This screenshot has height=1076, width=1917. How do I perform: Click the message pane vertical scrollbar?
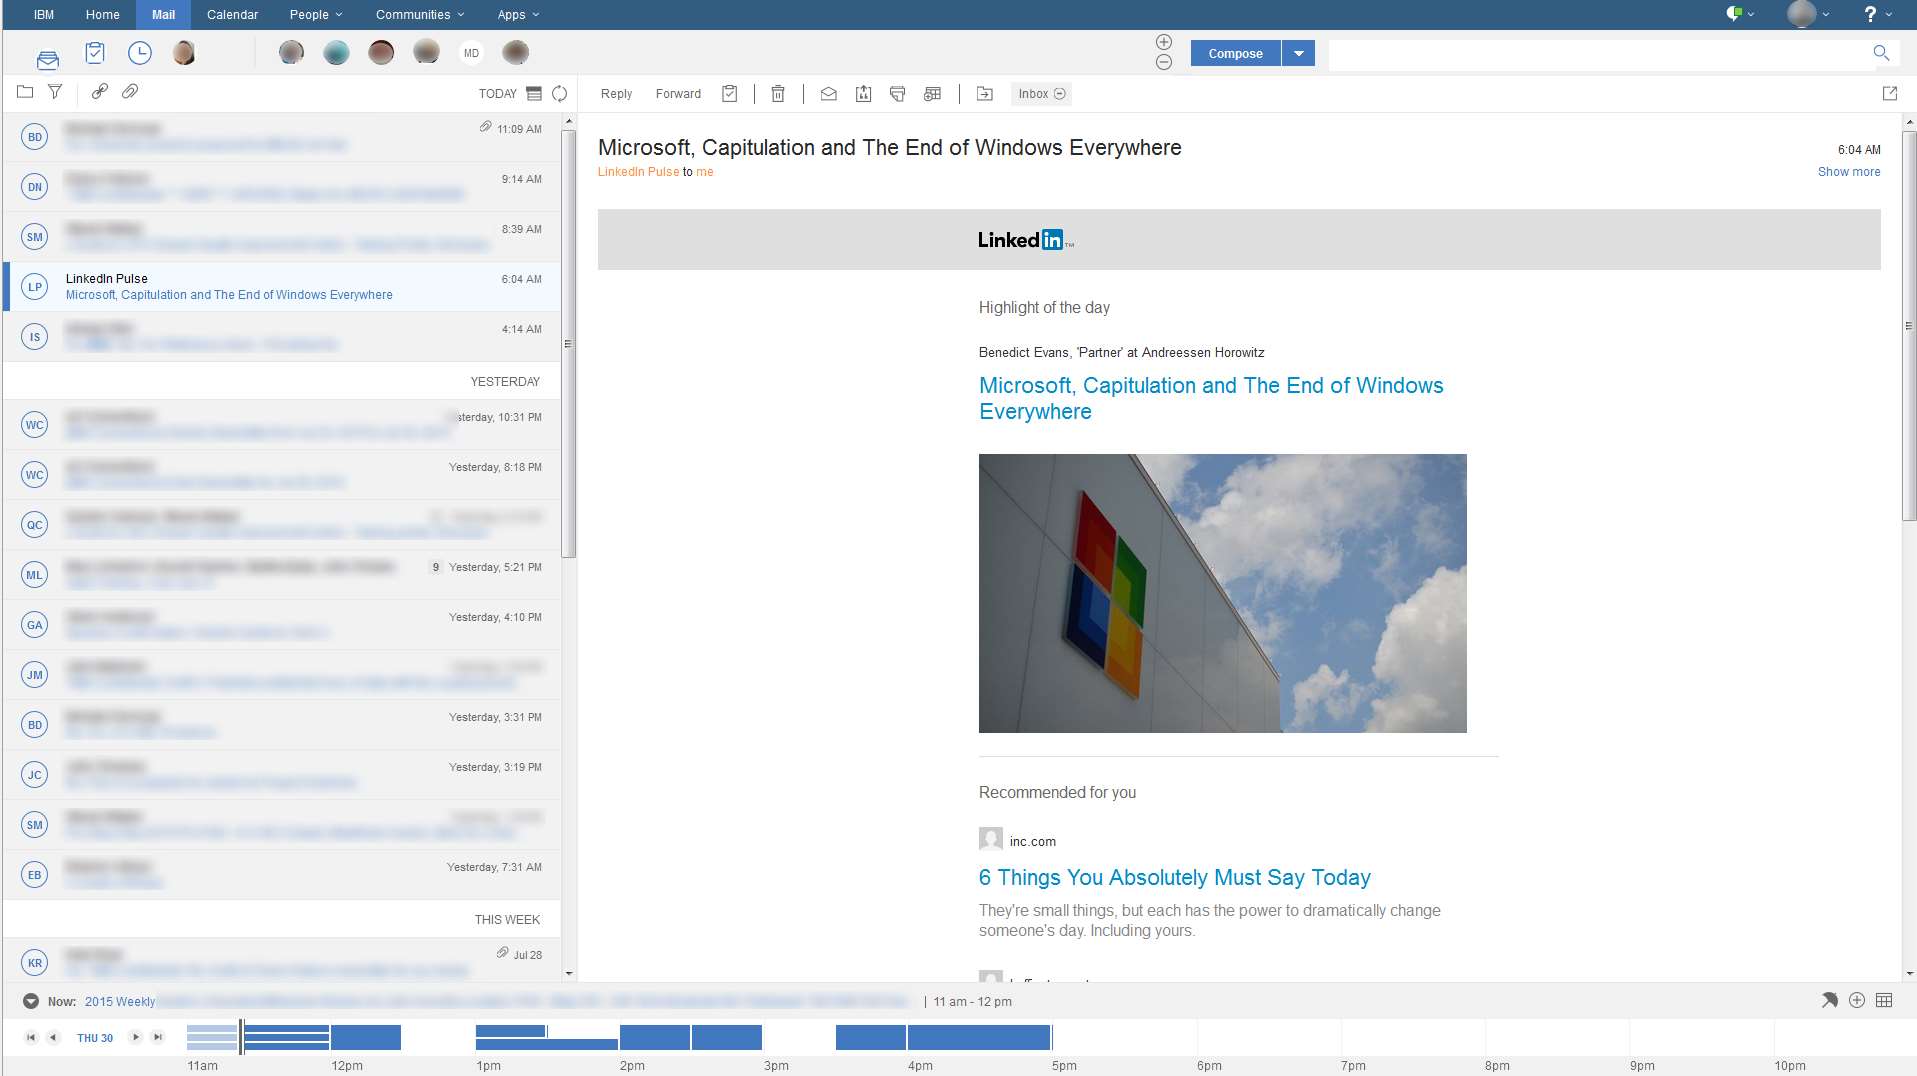(1909, 325)
